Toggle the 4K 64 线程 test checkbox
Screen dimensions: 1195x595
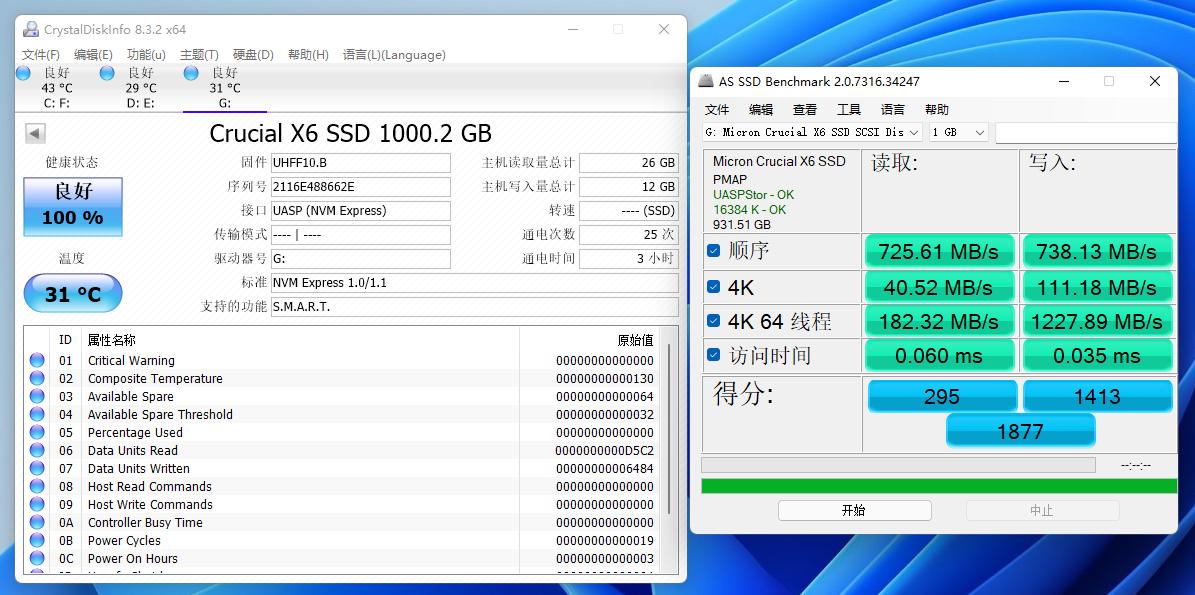714,321
